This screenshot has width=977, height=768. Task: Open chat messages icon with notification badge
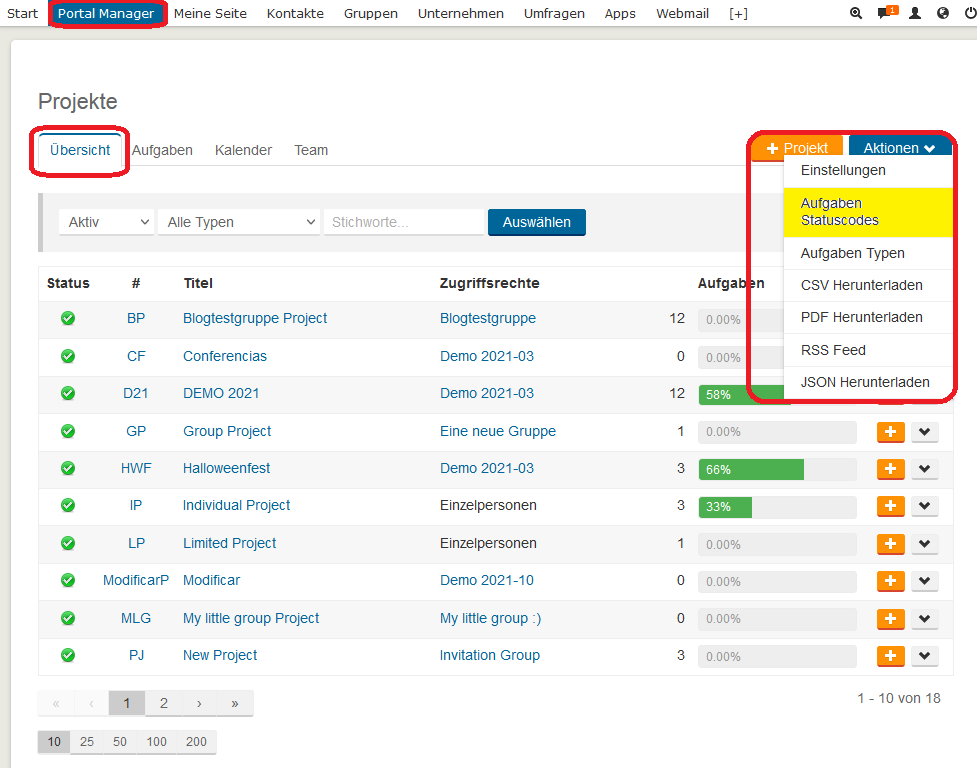(885, 14)
